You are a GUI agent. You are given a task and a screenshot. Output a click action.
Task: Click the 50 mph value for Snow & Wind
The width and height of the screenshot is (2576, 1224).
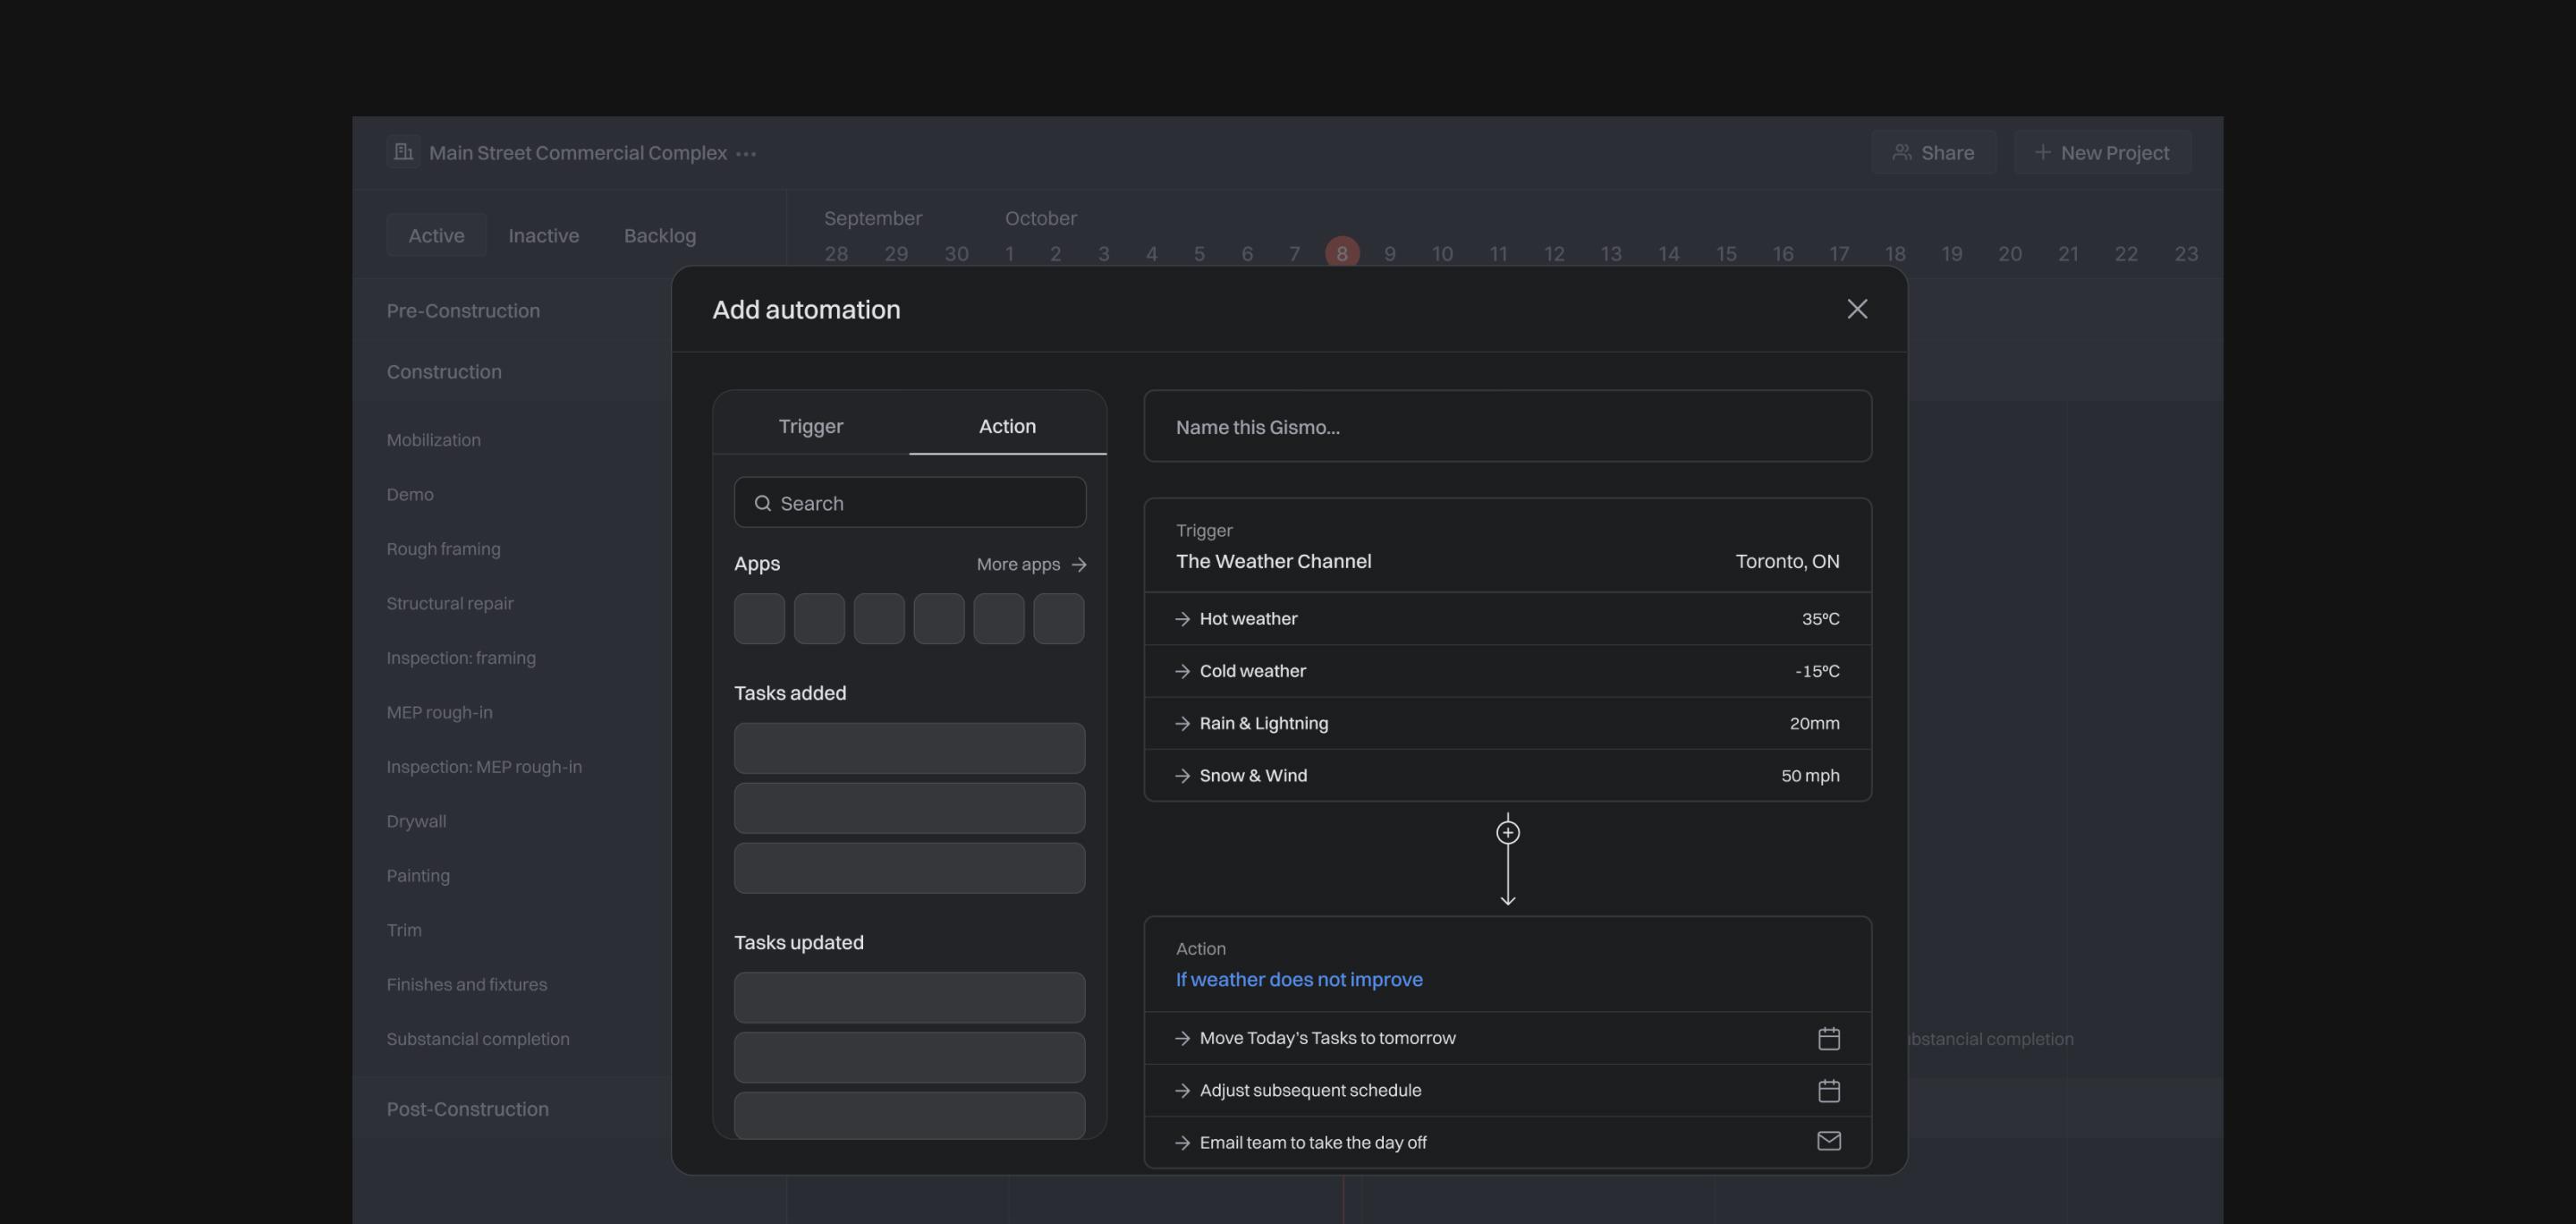click(x=1810, y=775)
